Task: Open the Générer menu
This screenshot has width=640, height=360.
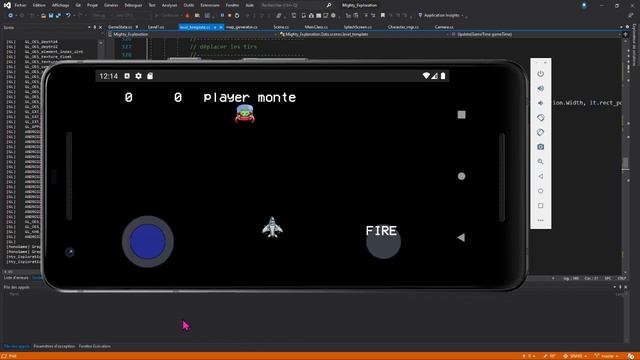Action: click(x=111, y=5)
